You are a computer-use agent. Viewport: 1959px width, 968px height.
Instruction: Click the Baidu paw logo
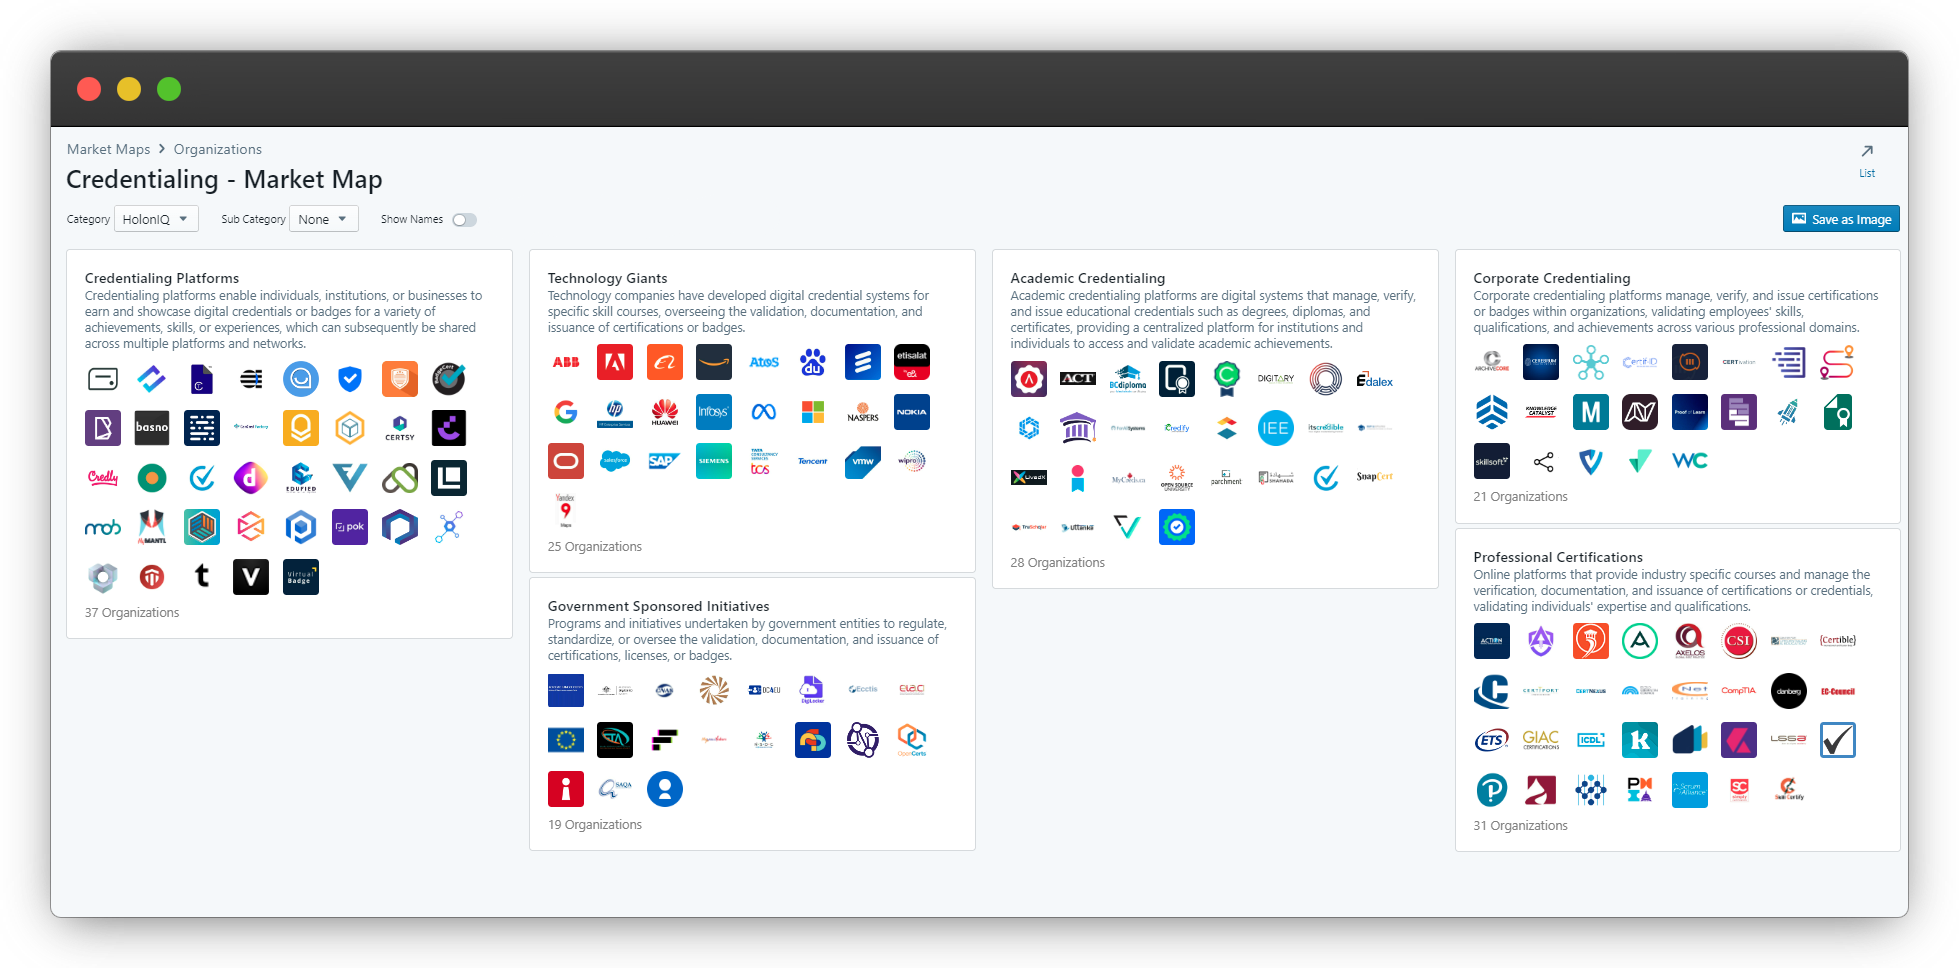point(813,362)
